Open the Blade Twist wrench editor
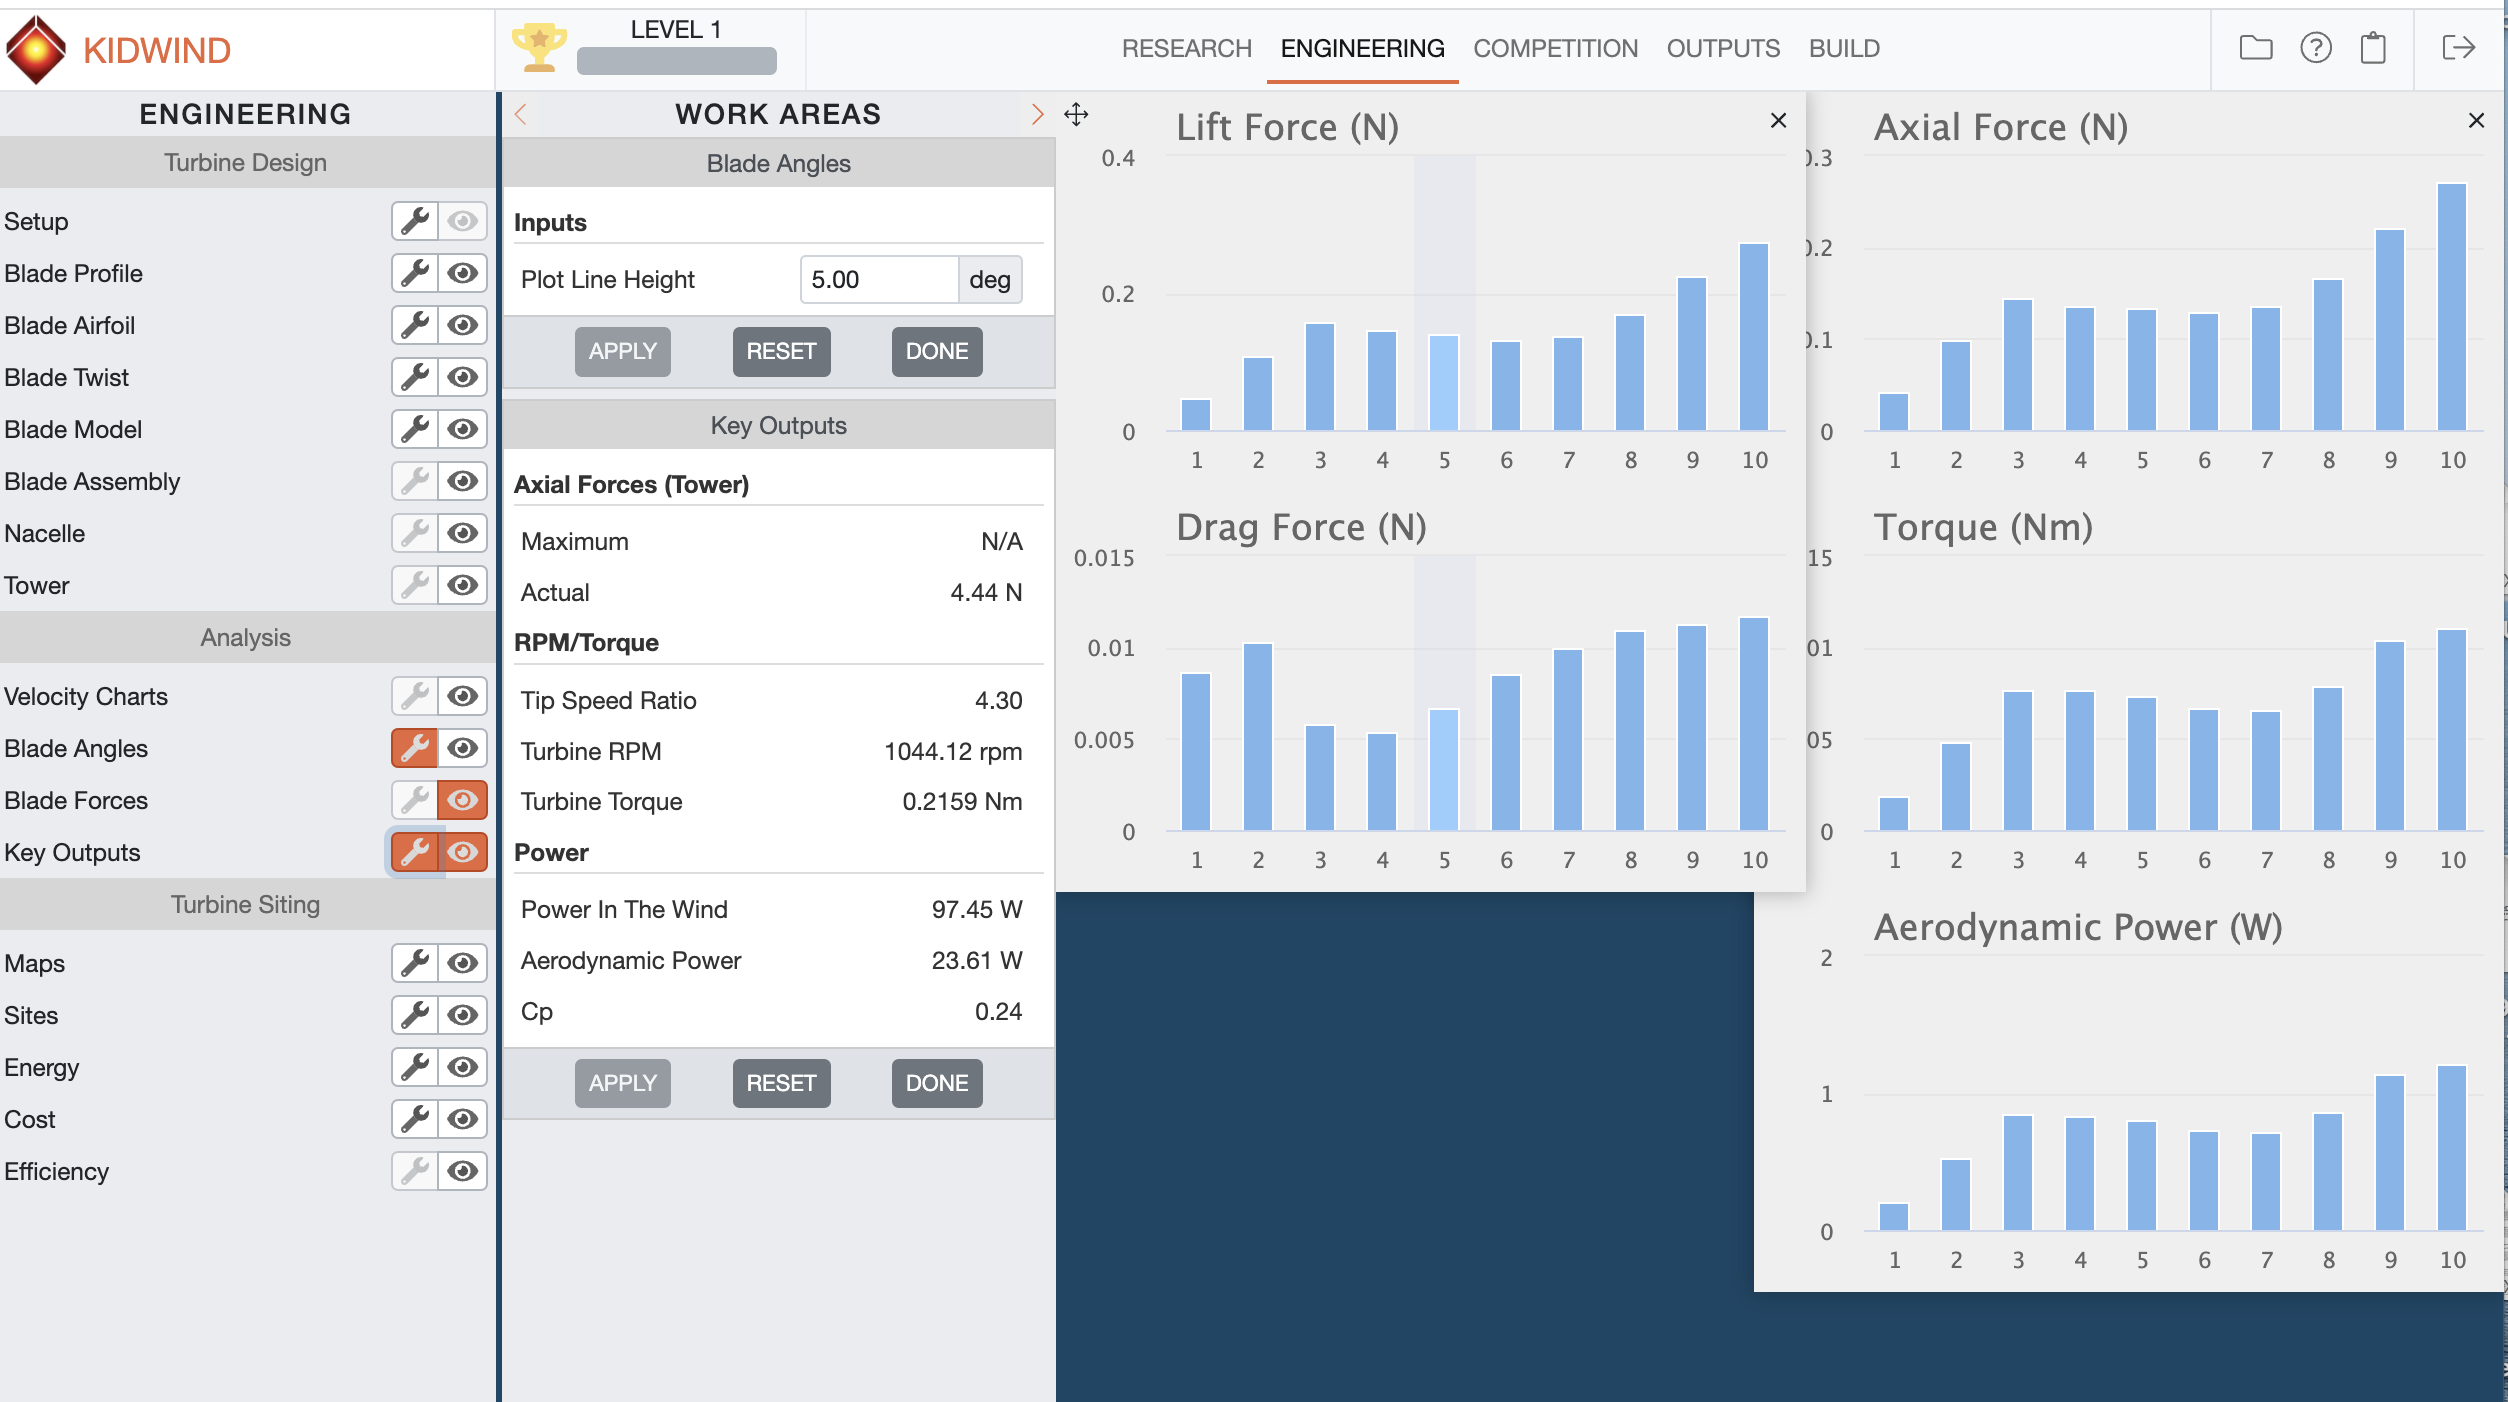Image resolution: width=2508 pixels, height=1402 pixels. tap(415, 377)
